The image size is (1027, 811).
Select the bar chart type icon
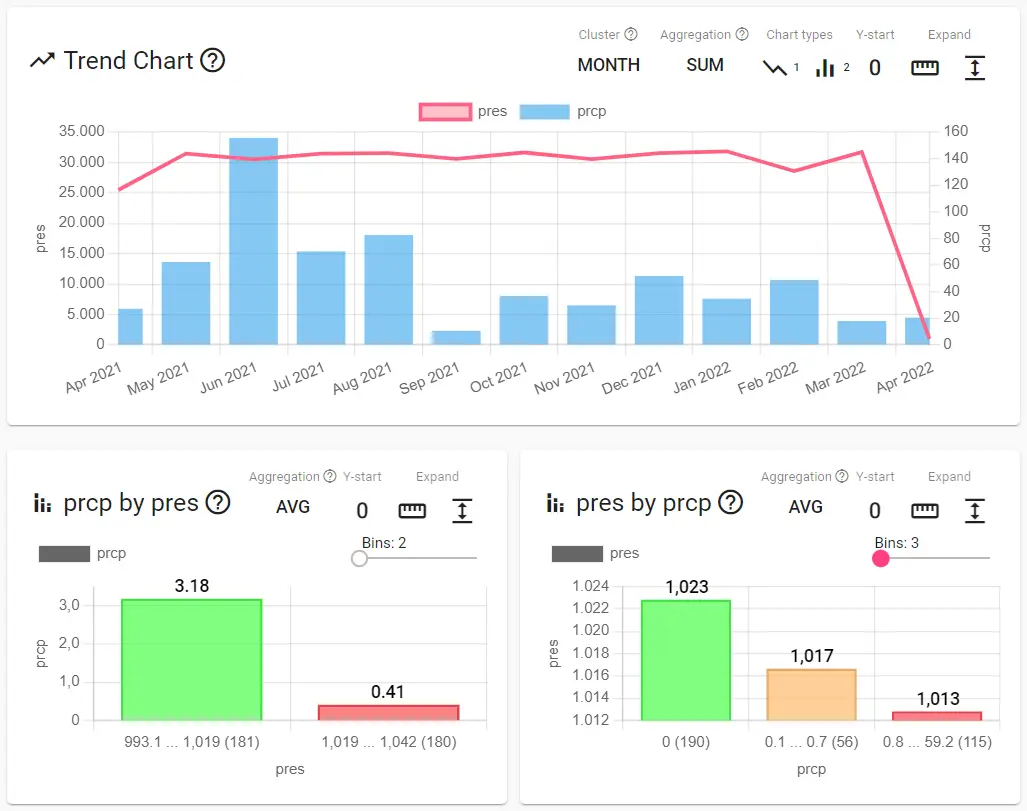coord(825,67)
